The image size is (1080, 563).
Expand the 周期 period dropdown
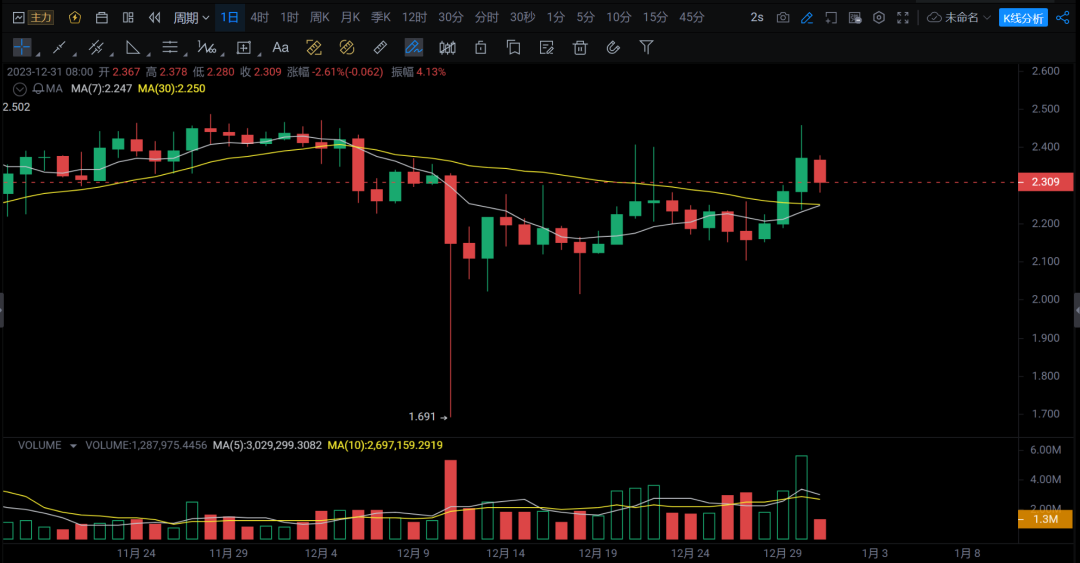191,17
